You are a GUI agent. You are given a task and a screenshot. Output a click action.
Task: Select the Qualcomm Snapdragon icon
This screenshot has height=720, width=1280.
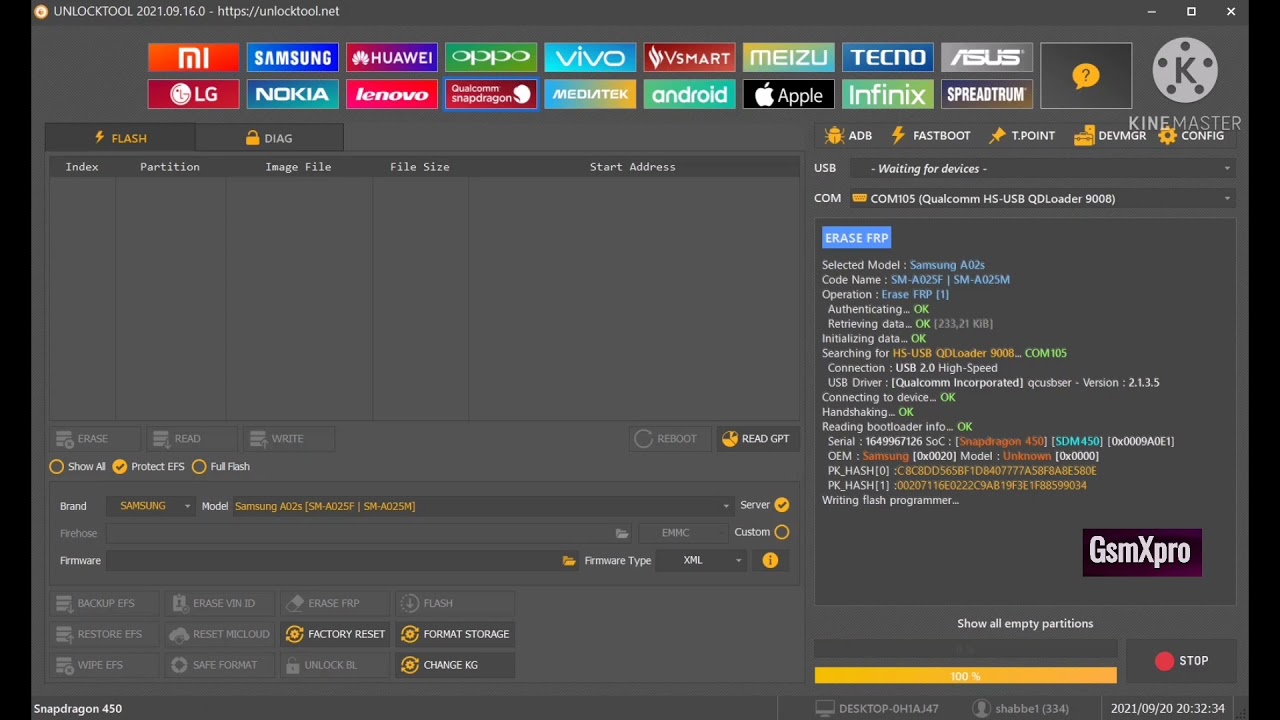(x=490, y=94)
